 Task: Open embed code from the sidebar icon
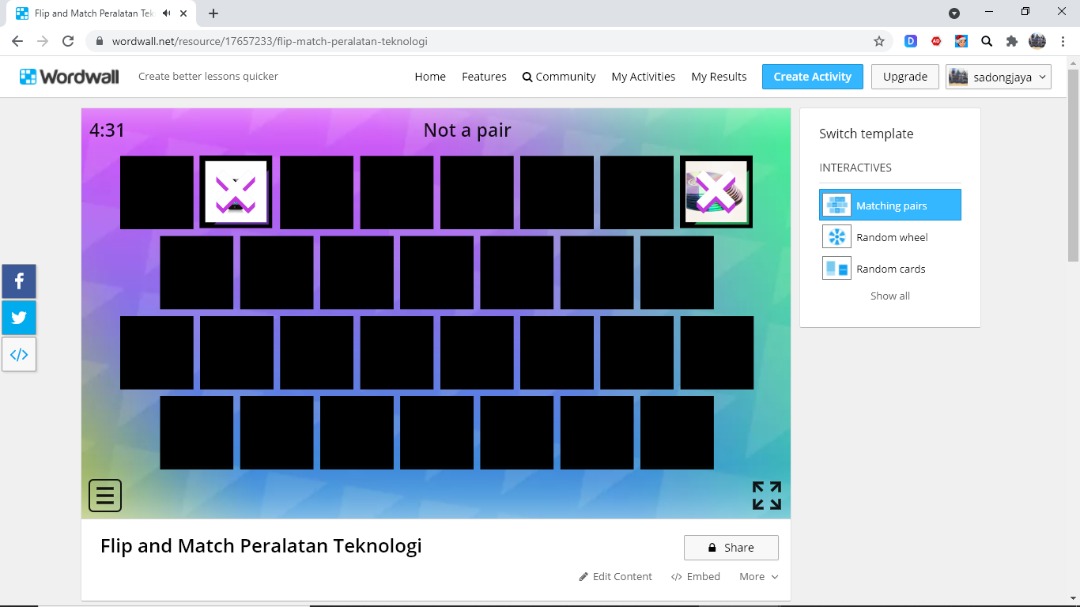19,354
